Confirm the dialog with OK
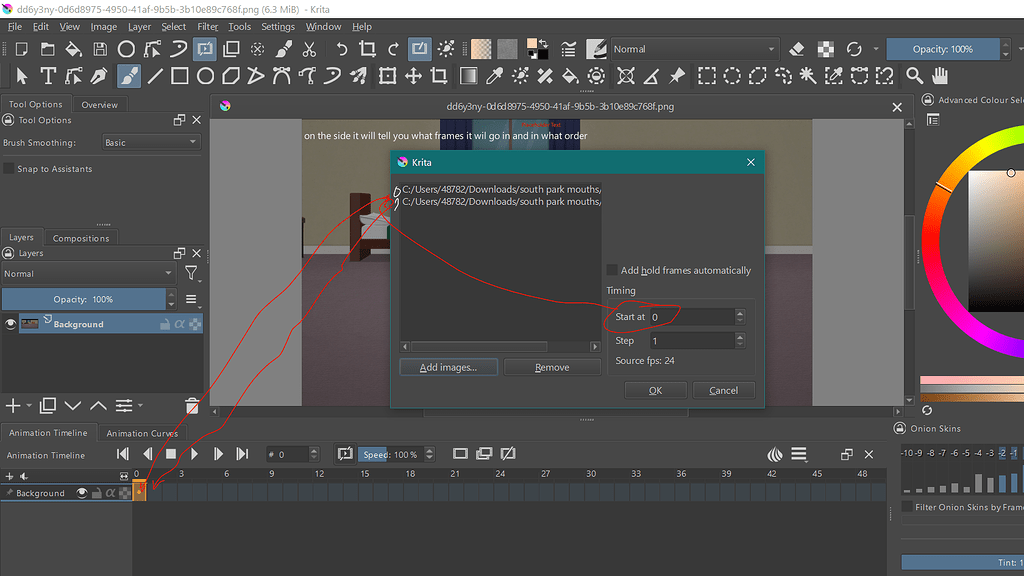 coord(655,390)
